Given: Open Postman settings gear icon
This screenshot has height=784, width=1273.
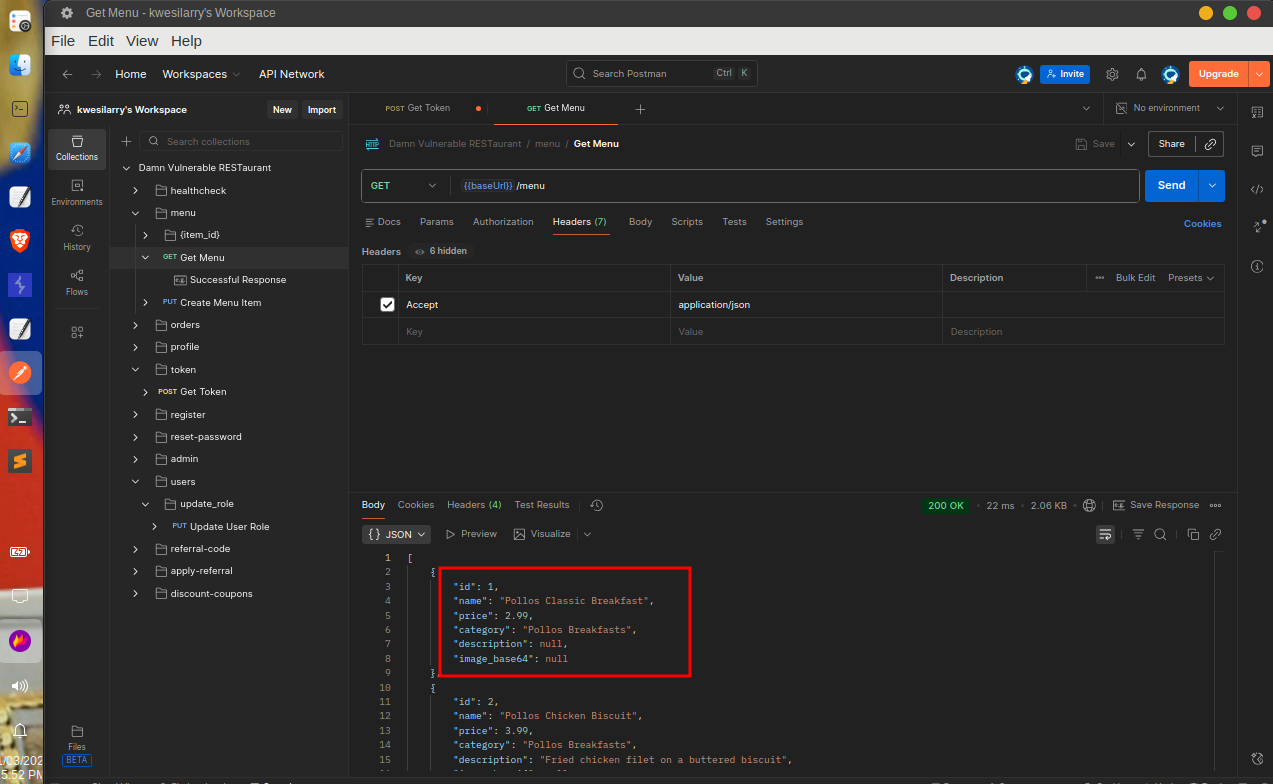Looking at the screenshot, I should [1112, 74].
